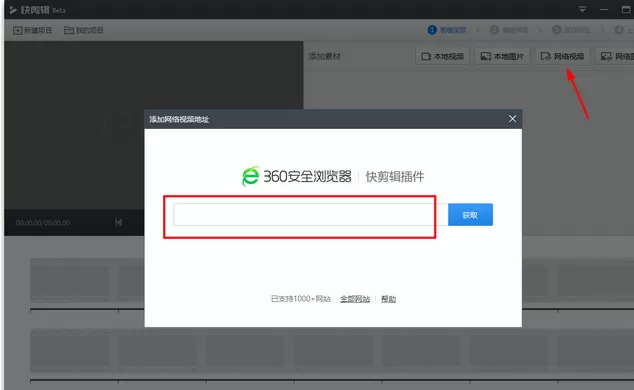634x390 pixels.
Task: Click the skip-to-start playback icon
Action: (118, 222)
